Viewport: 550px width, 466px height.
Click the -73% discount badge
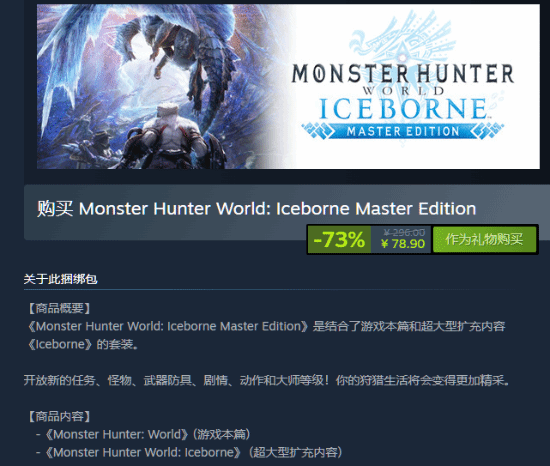[339, 239]
